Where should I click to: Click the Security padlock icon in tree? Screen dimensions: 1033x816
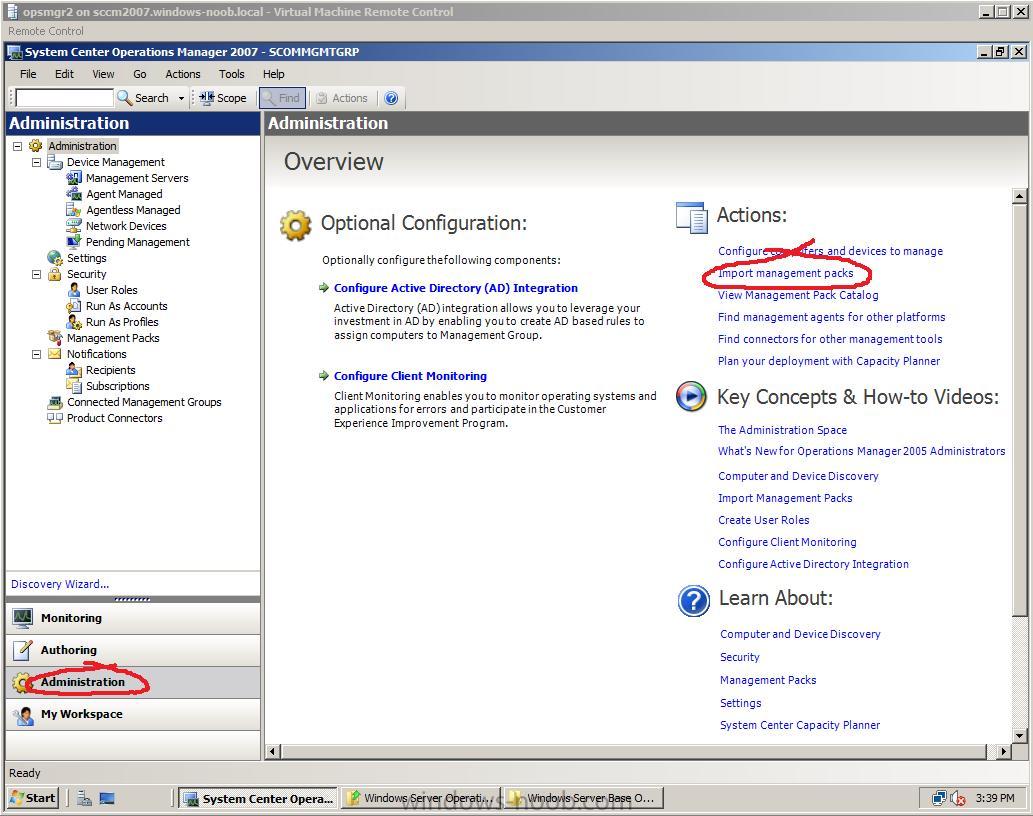click(x=55, y=274)
